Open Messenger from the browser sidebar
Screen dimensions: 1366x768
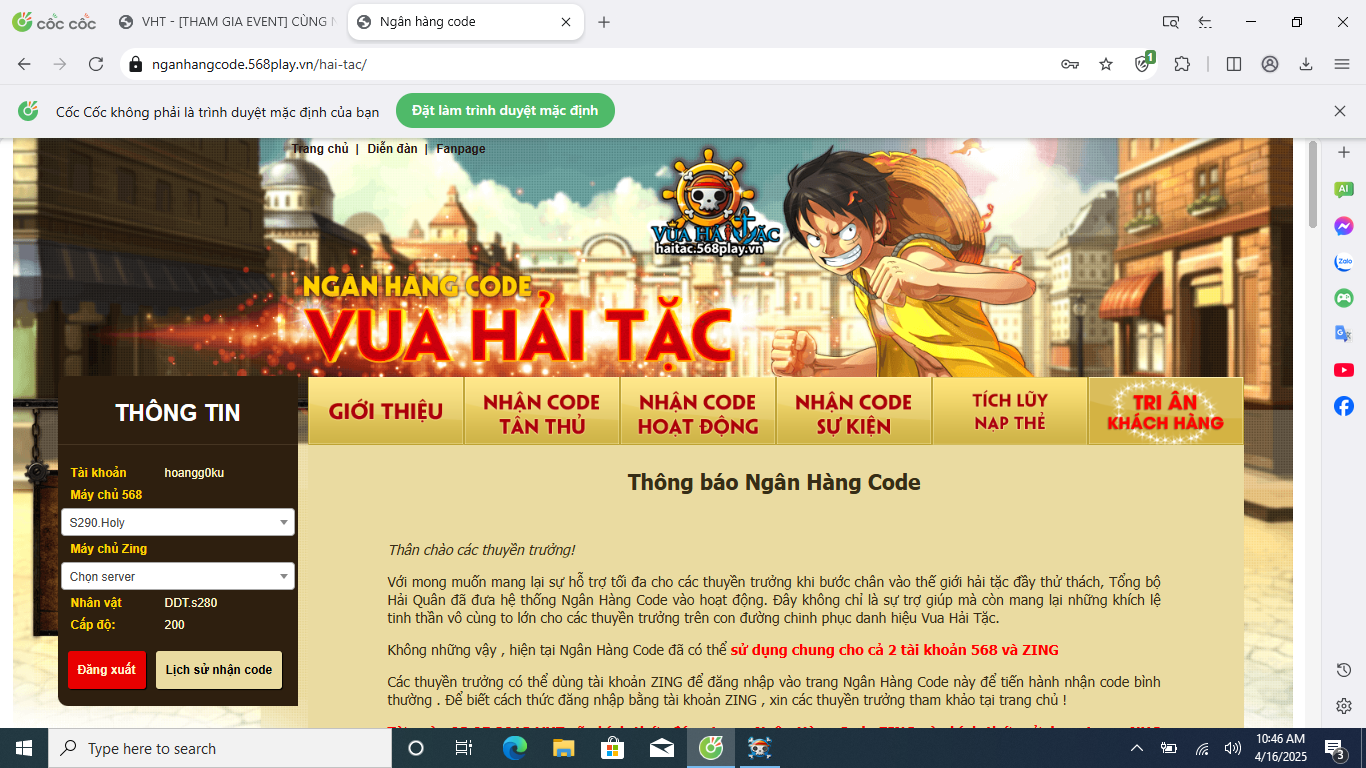[x=1344, y=226]
